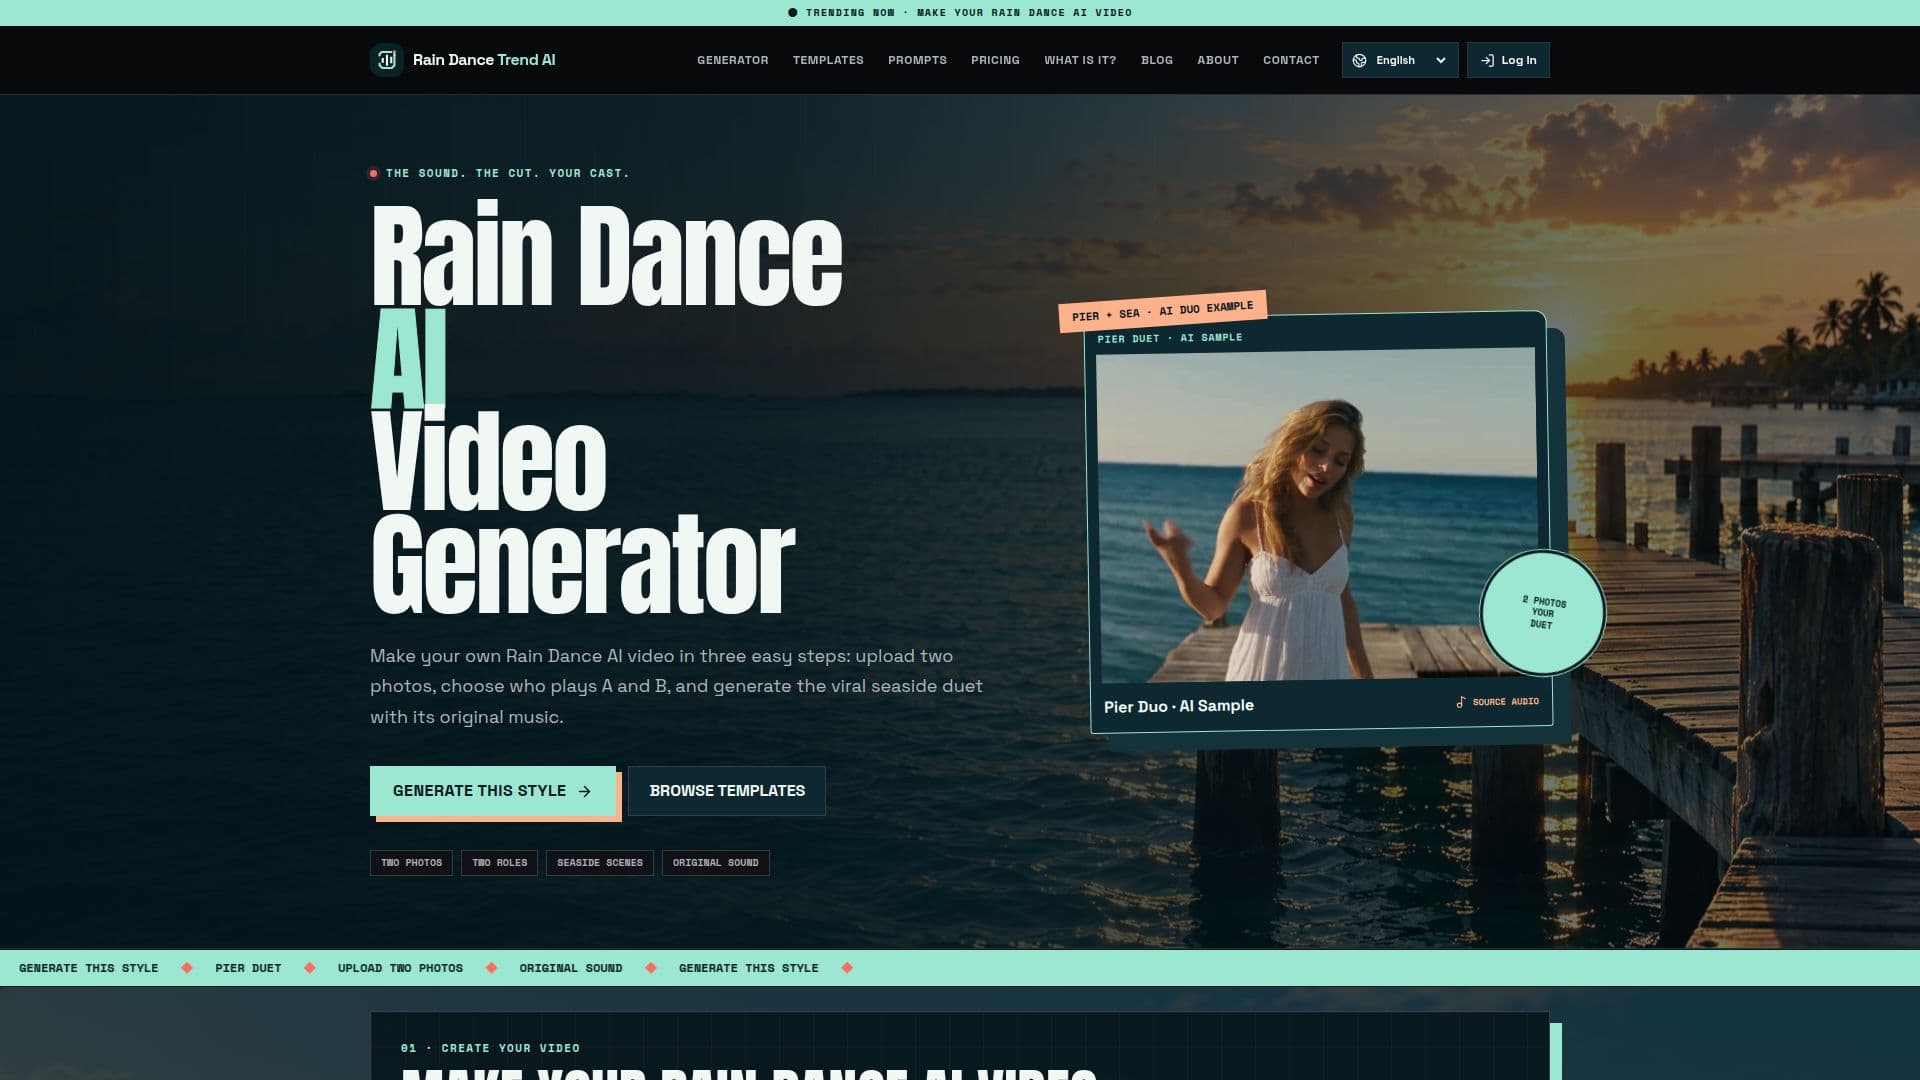Click the globe icon beside English
1920x1080 pixels.
pos(1359,60)
